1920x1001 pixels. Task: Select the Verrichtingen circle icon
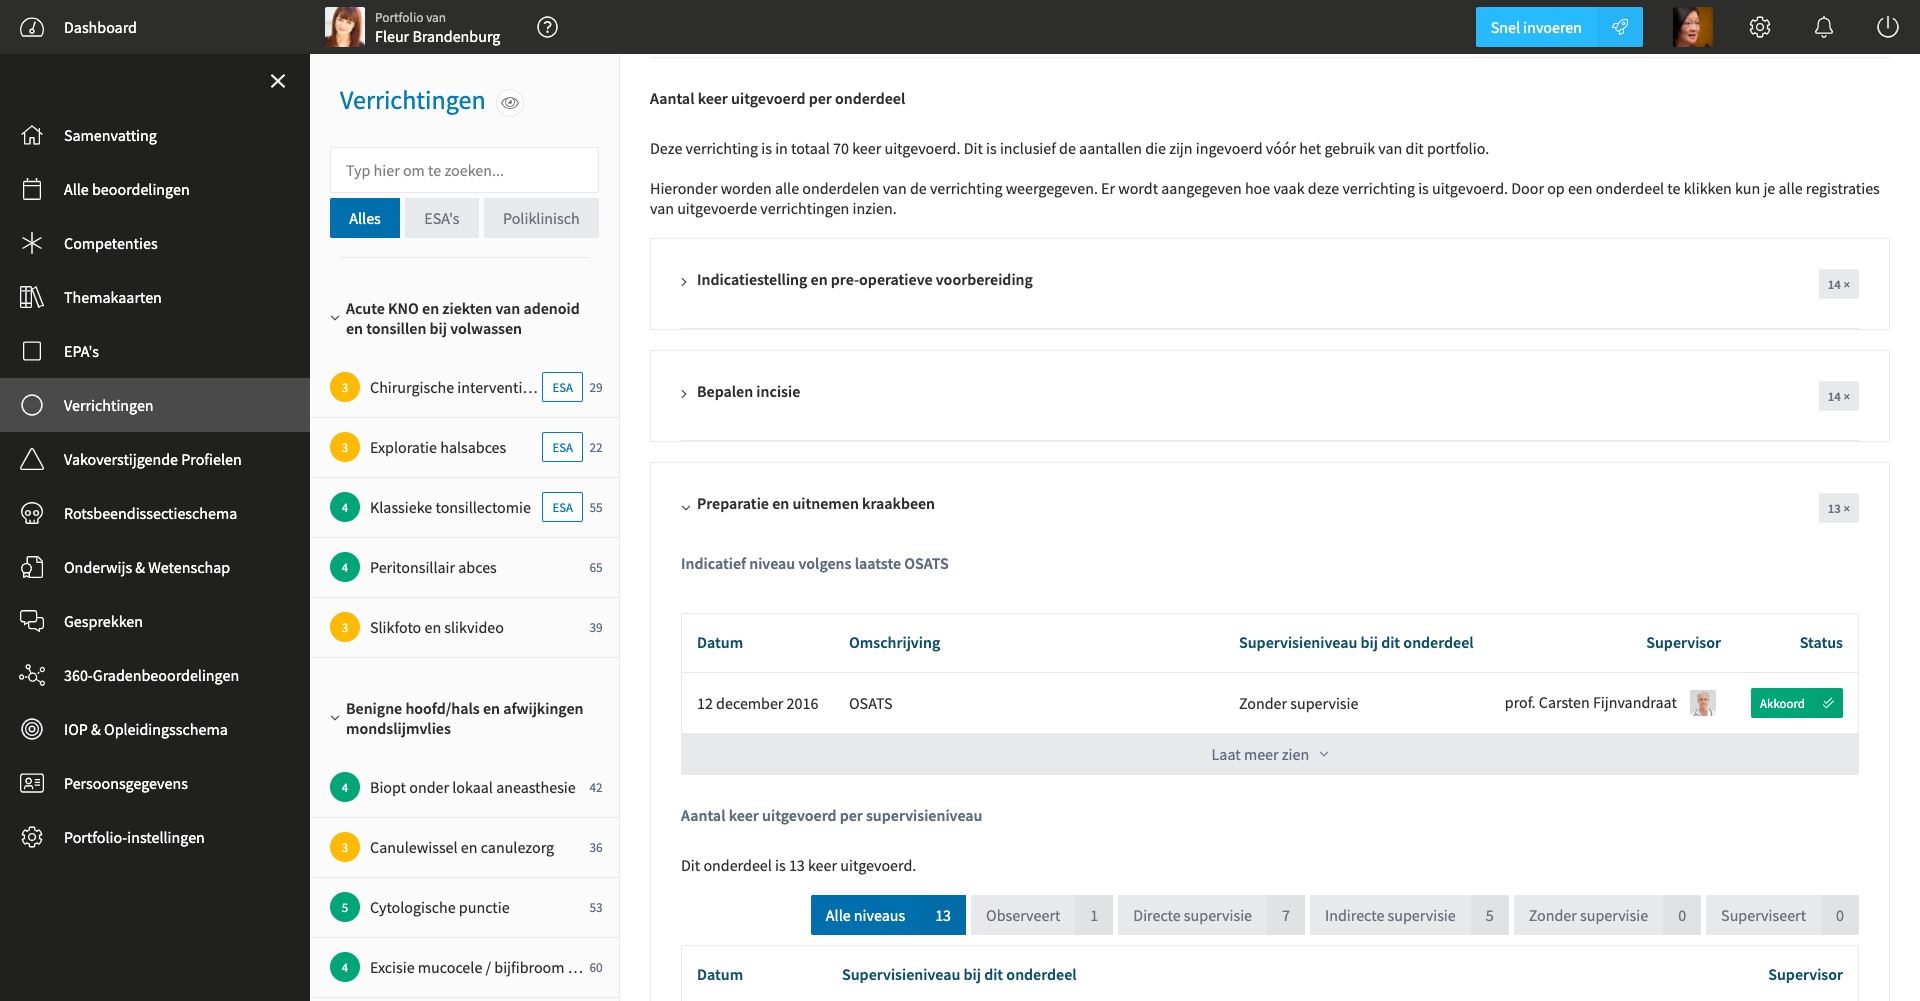(x=32, y=405)
